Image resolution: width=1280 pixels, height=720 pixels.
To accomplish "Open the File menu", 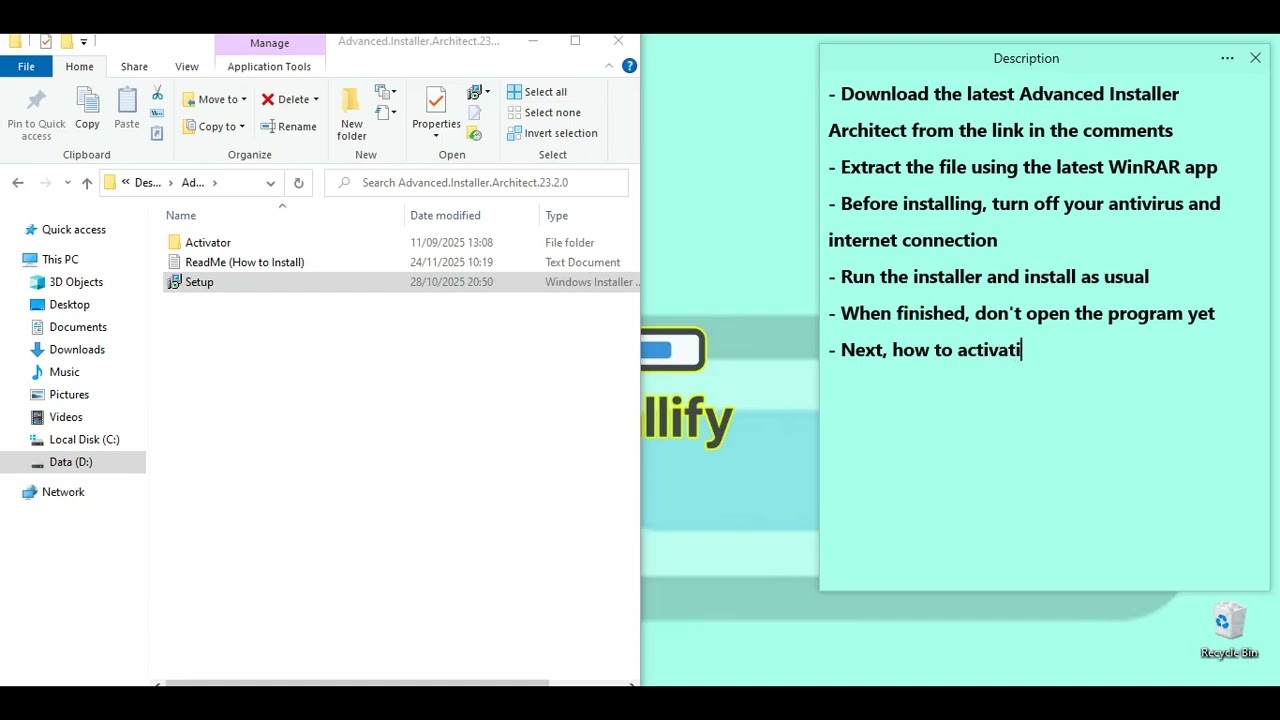I will coord(26,66).
